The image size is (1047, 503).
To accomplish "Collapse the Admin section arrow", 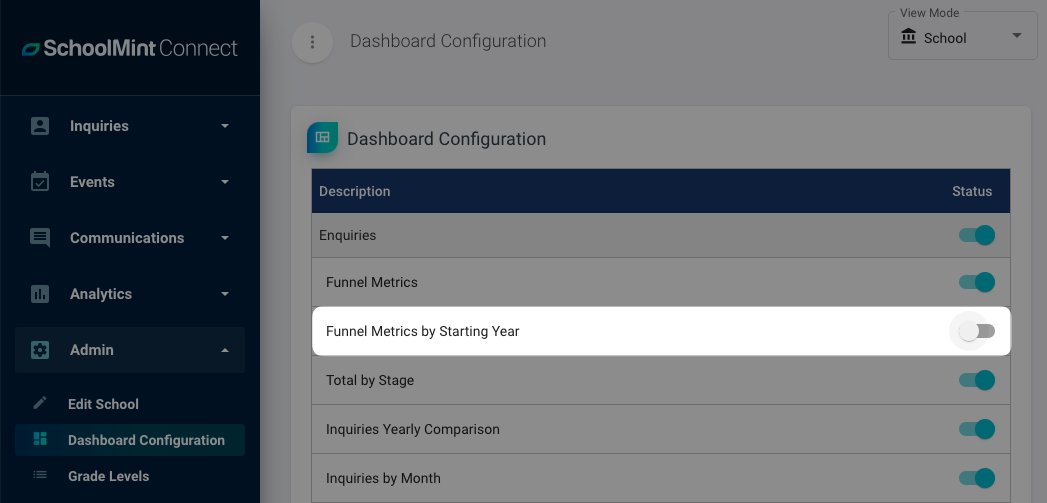I will [x=225, y=350].
